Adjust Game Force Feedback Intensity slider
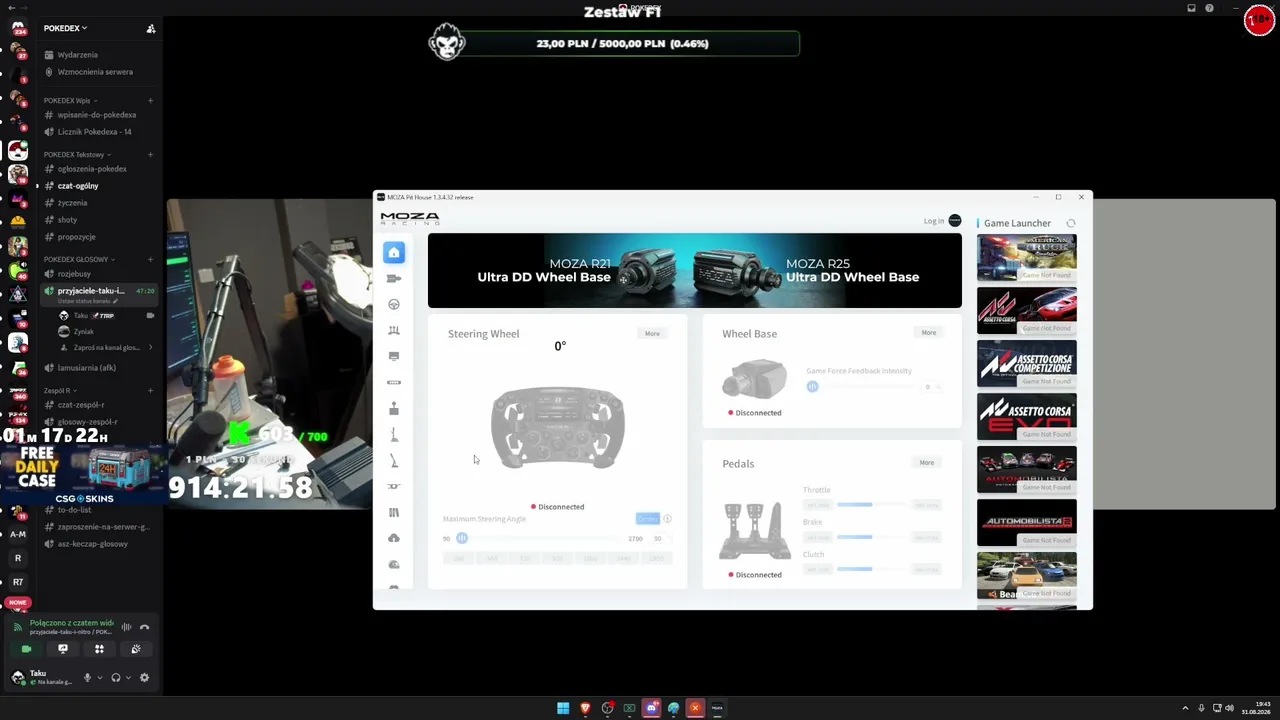1280x720 pixels. 812,387
